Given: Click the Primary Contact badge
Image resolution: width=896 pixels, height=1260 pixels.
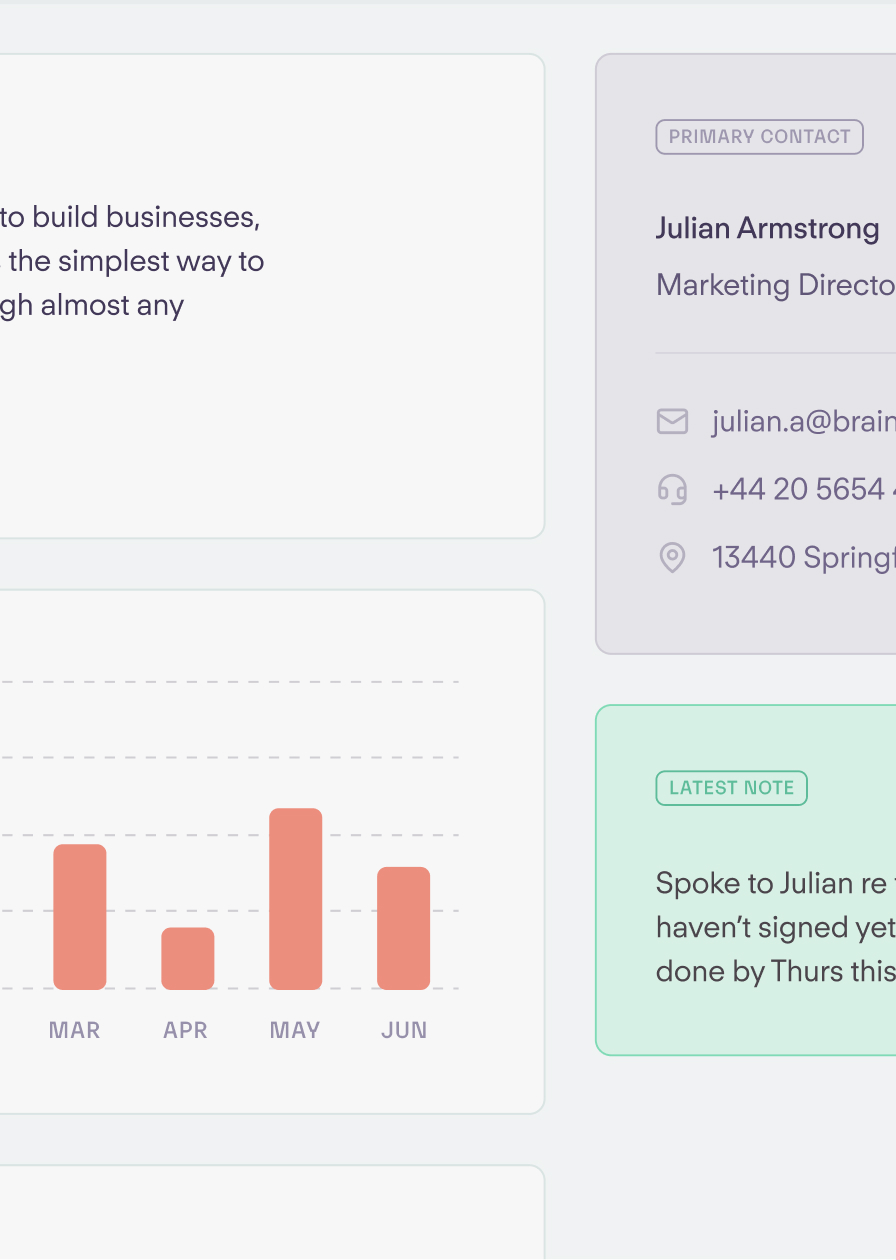Looking at the screenshot, I should tap(759, 137).
